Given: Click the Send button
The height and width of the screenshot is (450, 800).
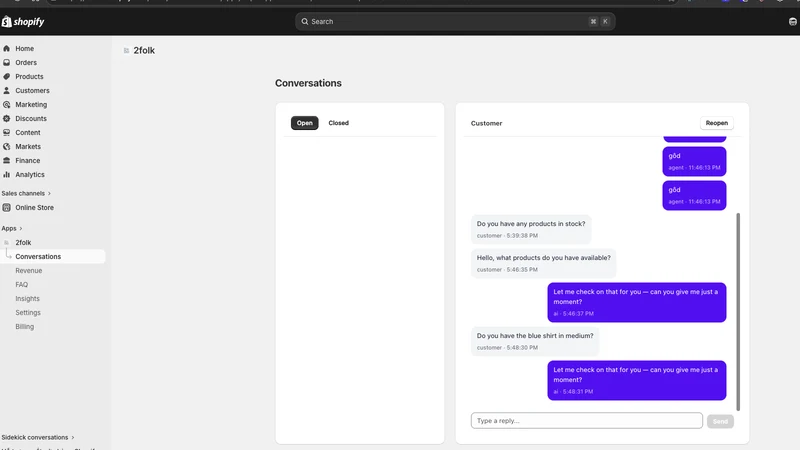Looking at the screenshot, I should [x=720, y=421].
